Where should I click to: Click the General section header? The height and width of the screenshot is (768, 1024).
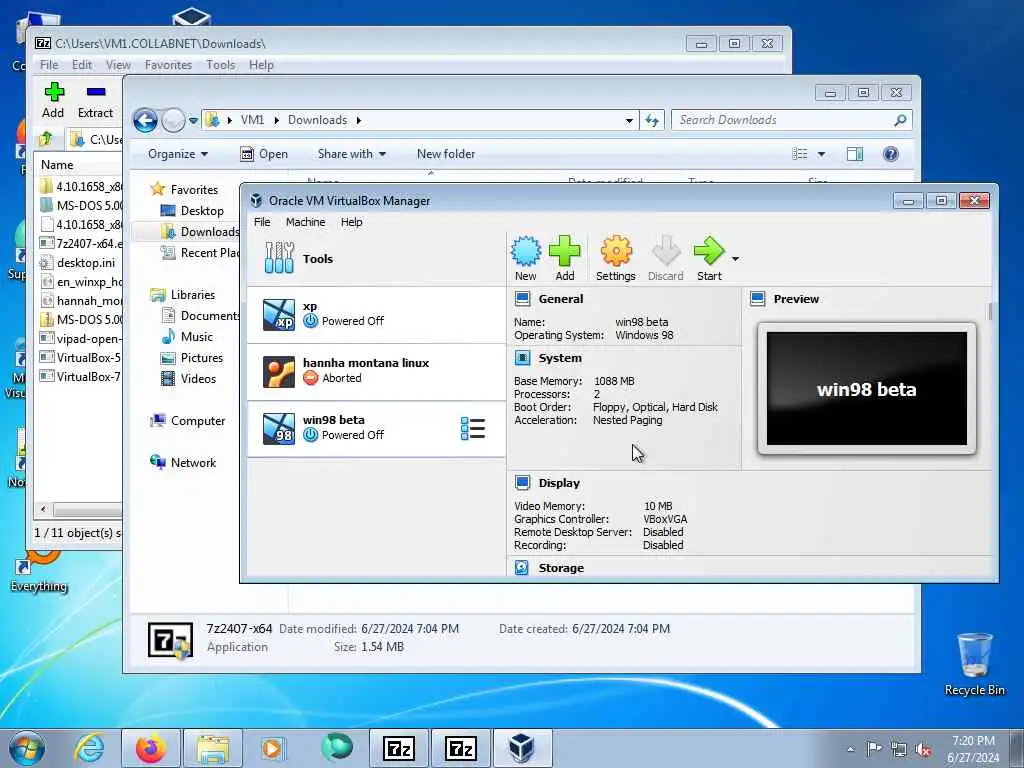coord(560,299)
